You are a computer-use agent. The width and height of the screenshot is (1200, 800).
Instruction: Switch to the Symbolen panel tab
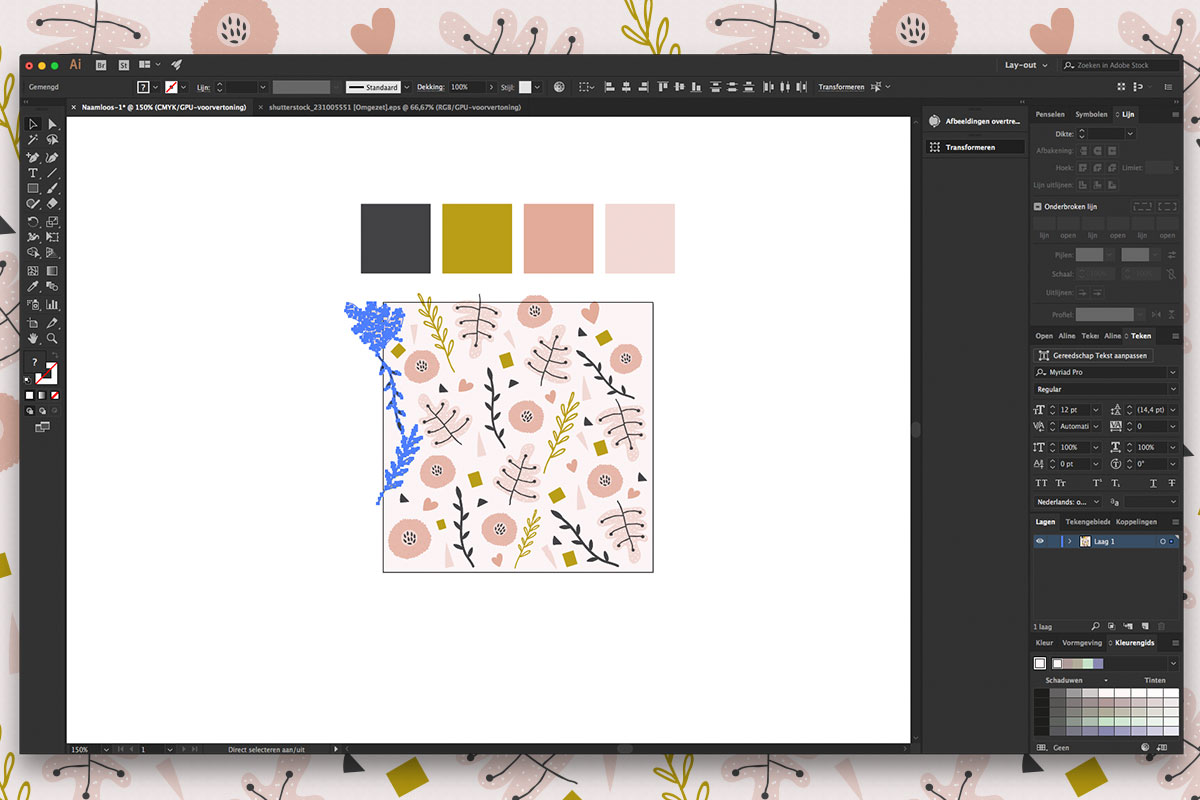pyautogui.click(x=1091, y=115)
